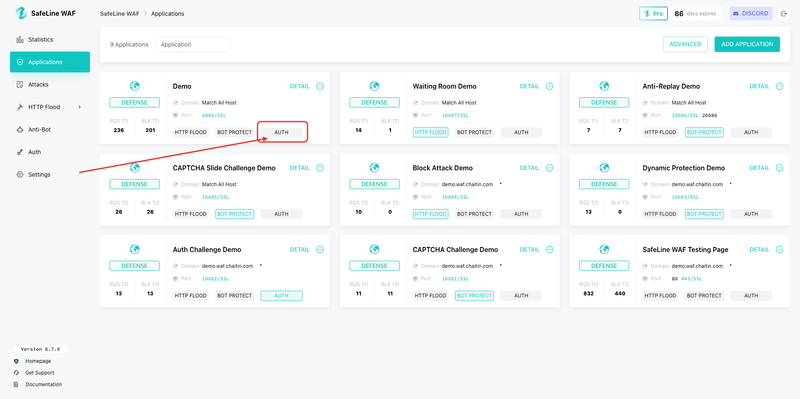This screenshot has width=800, height=399.
Task: Click the logout icon at top right
Action: (785, 14)
